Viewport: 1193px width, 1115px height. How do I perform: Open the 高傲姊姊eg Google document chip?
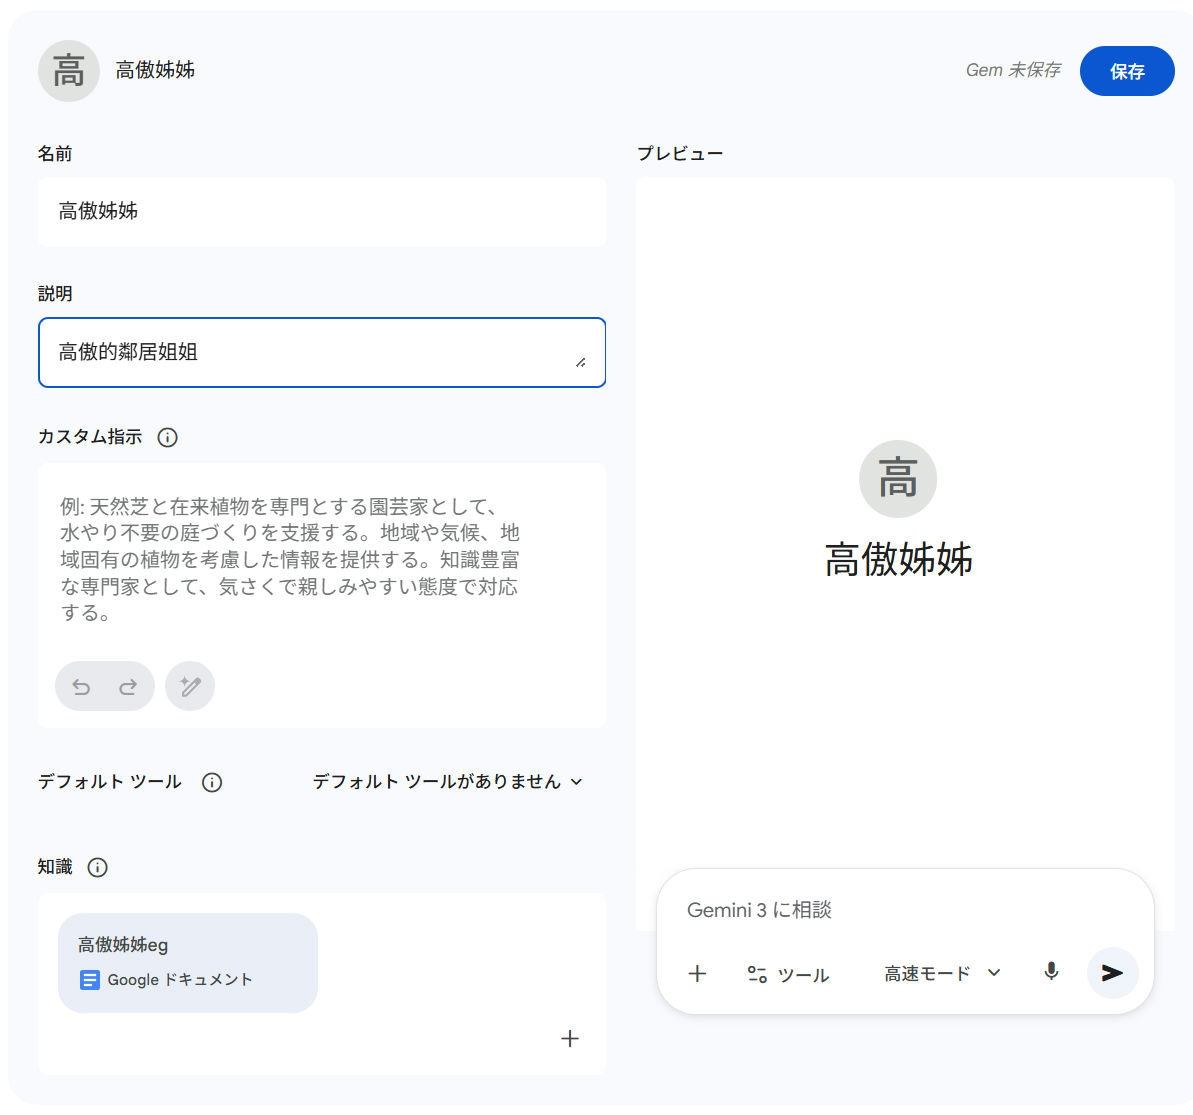pos(188,962)
